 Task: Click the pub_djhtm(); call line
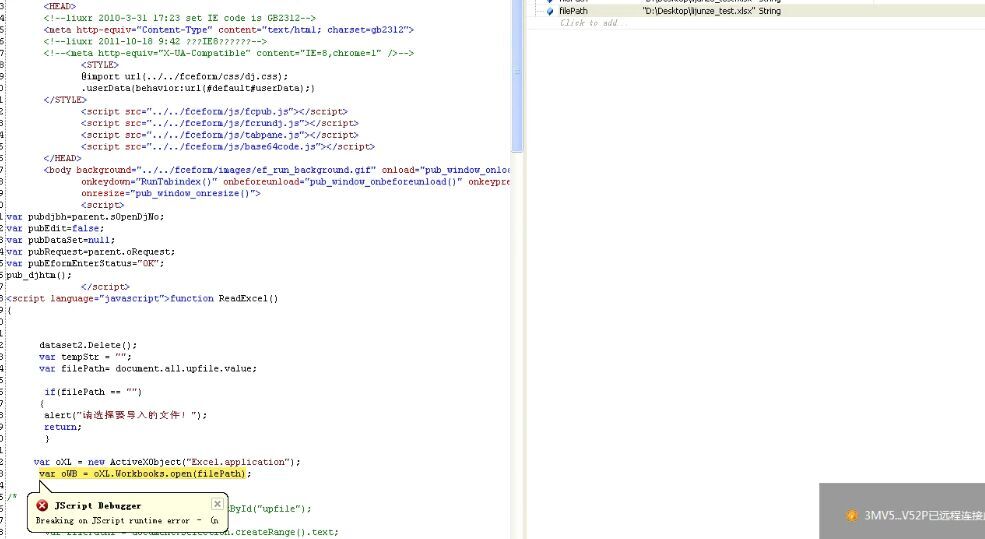tap(39, 275)
